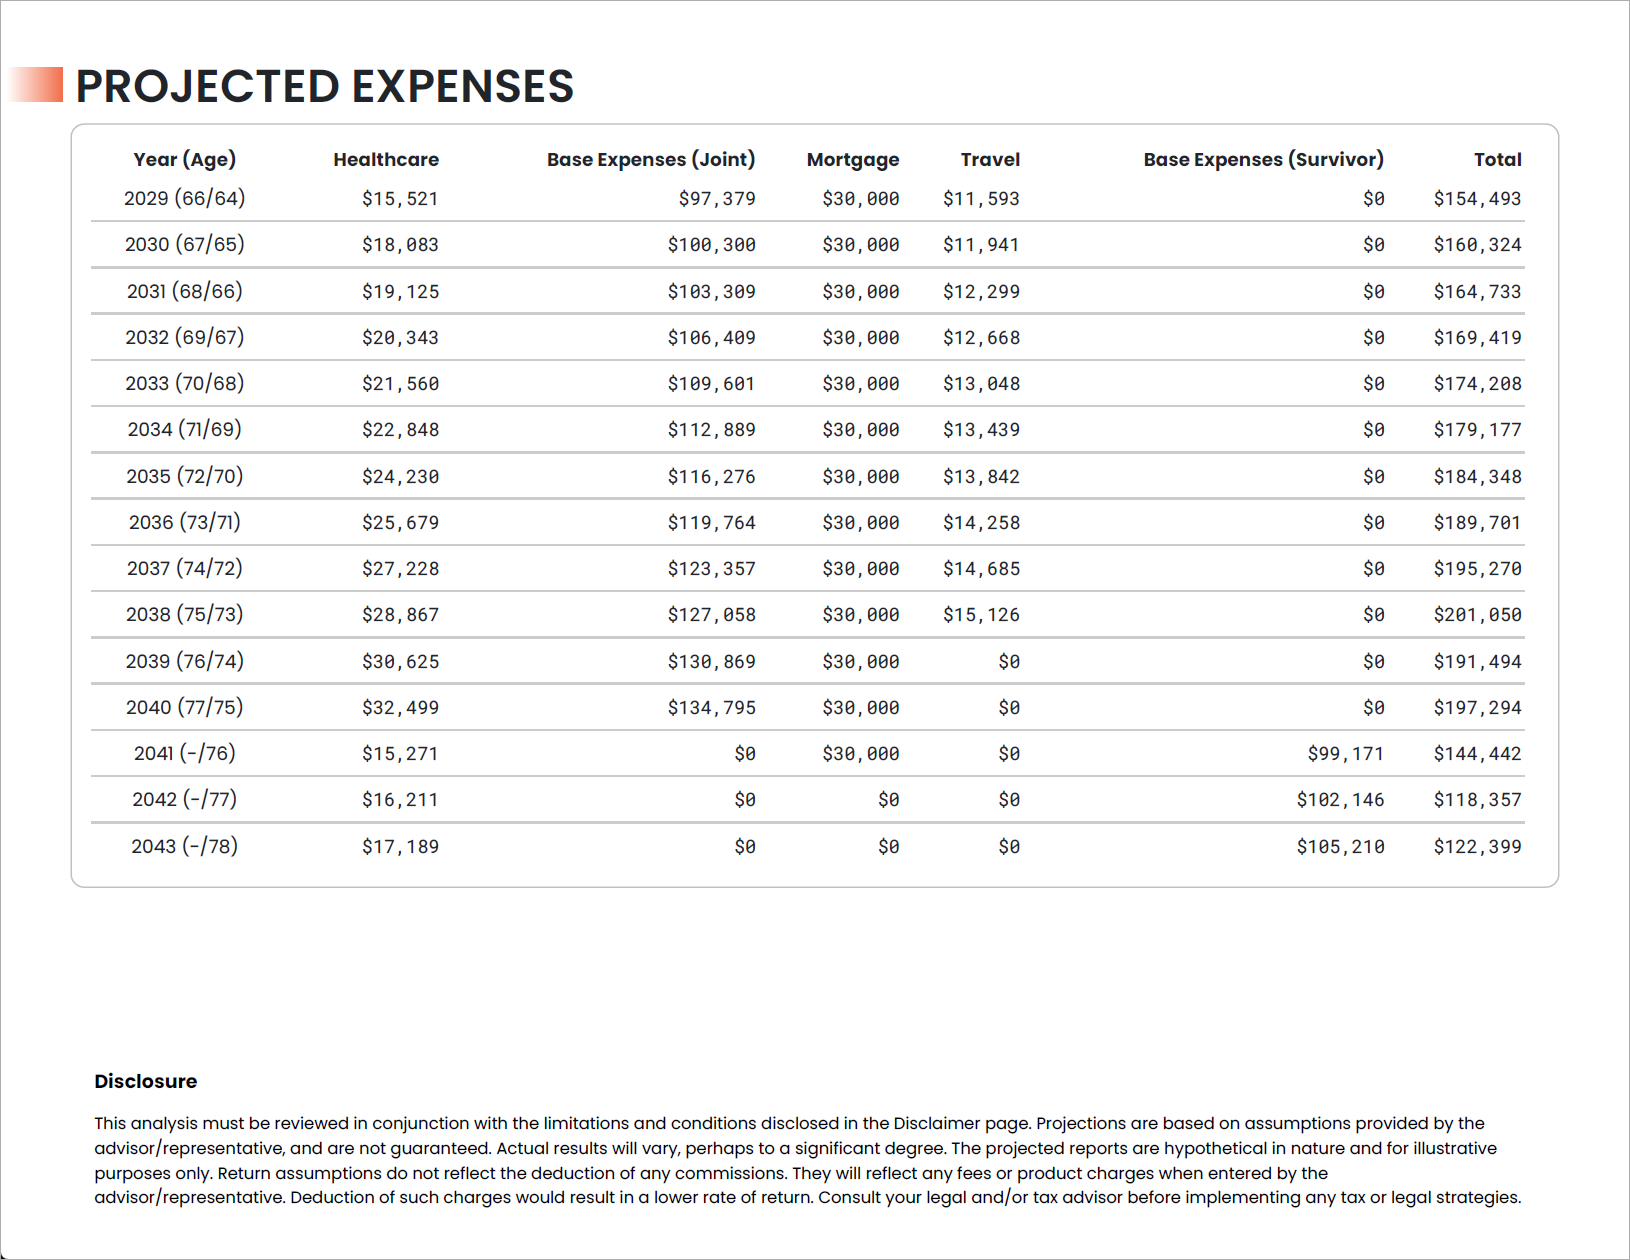Click the PROJECTED EXPENSES heading
Screen dimensions: 1630x1260
(324, 86)
